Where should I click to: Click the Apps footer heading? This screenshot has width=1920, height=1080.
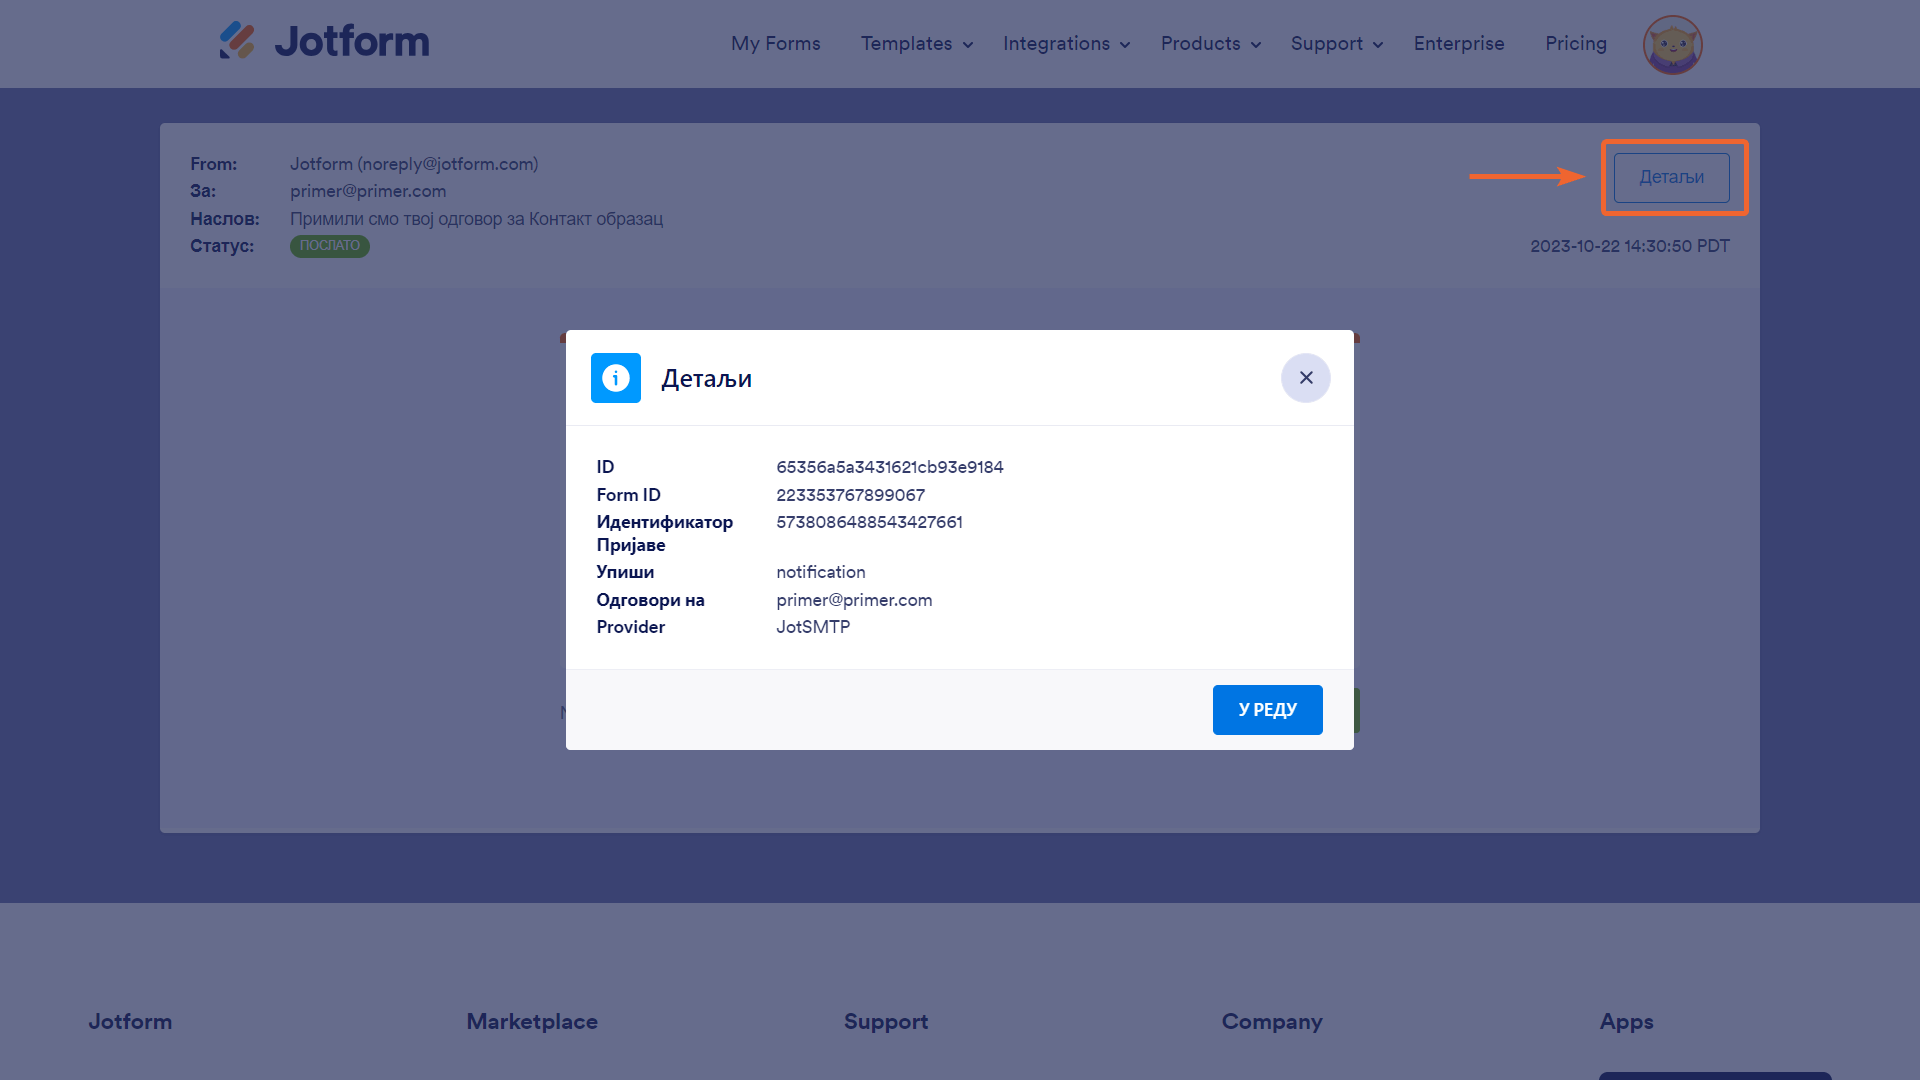1626,1022
